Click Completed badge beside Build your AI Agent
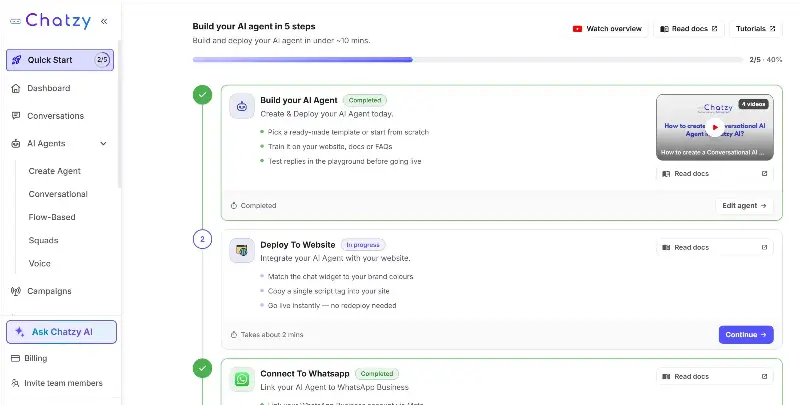Viewport: 800px width, 405px height. pos(365,100)
